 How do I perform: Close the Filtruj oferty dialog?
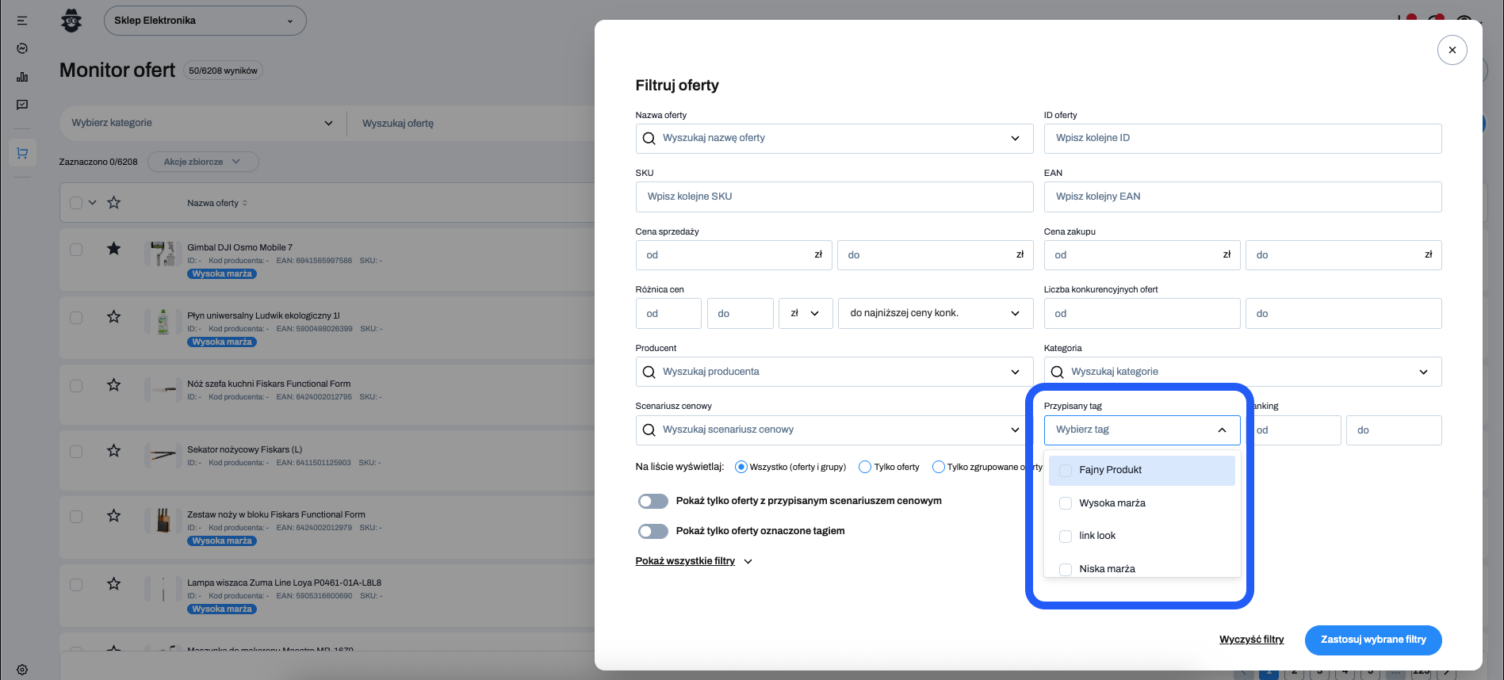tap(1451, 49)
